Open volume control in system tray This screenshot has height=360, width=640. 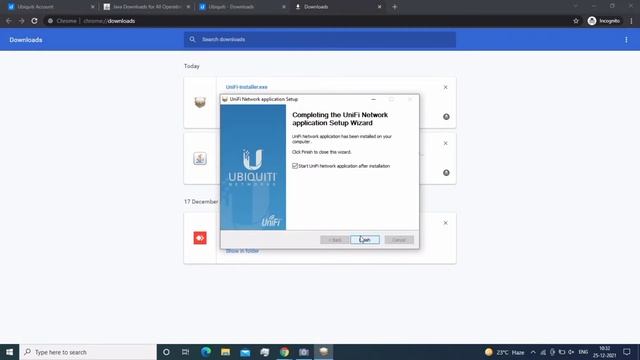coord(571,352)
